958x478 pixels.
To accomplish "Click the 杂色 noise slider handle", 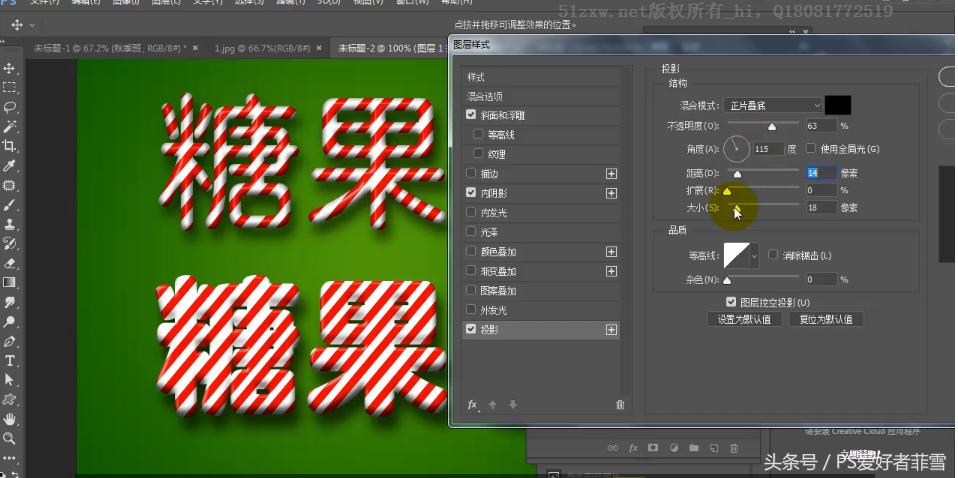I will [x=727, y=281].
